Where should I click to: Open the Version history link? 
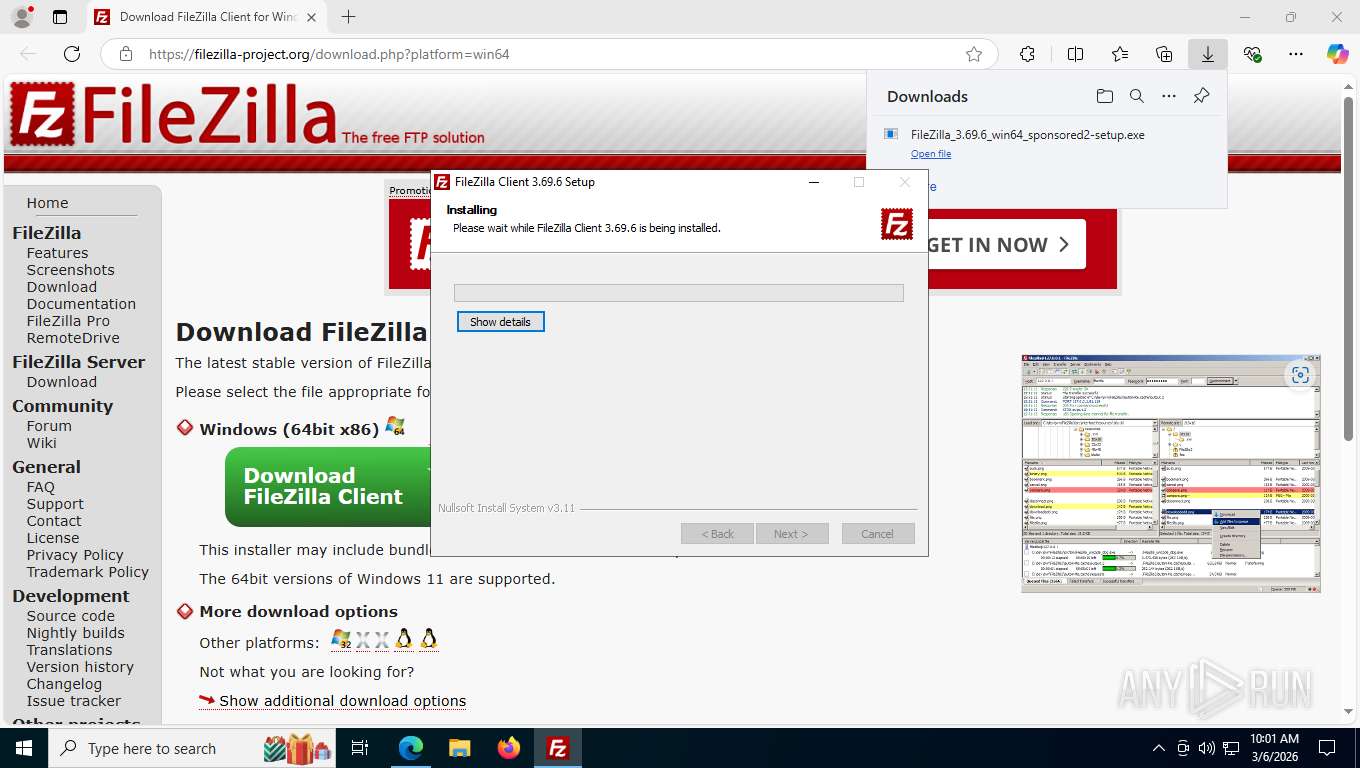click(80, 667)
